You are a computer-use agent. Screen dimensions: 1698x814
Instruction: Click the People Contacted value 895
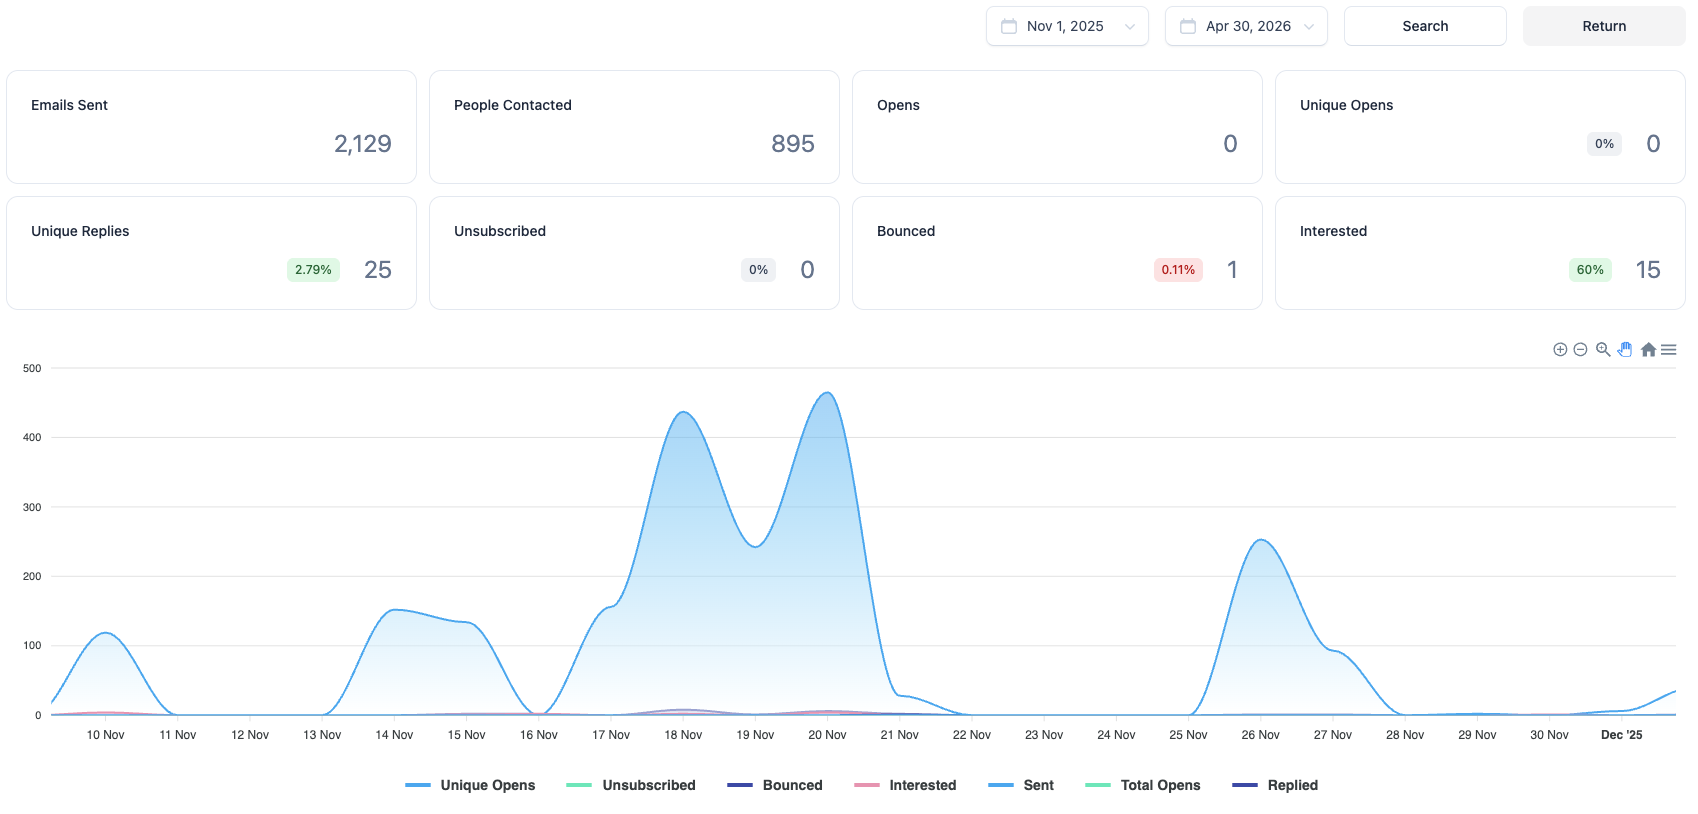coord(793,144)
